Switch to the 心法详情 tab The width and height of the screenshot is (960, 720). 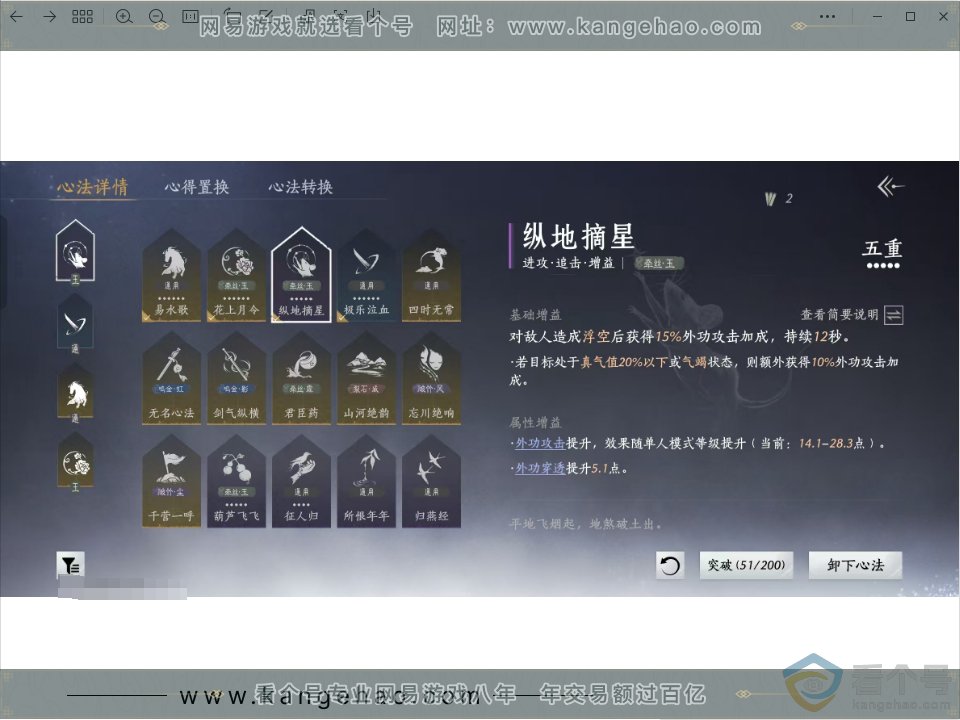(x=92, y=187)
